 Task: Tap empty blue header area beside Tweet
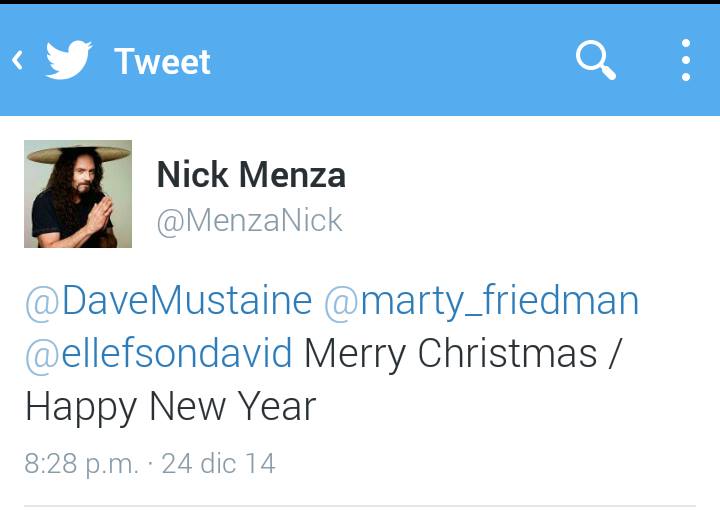[x=390, y=60]
